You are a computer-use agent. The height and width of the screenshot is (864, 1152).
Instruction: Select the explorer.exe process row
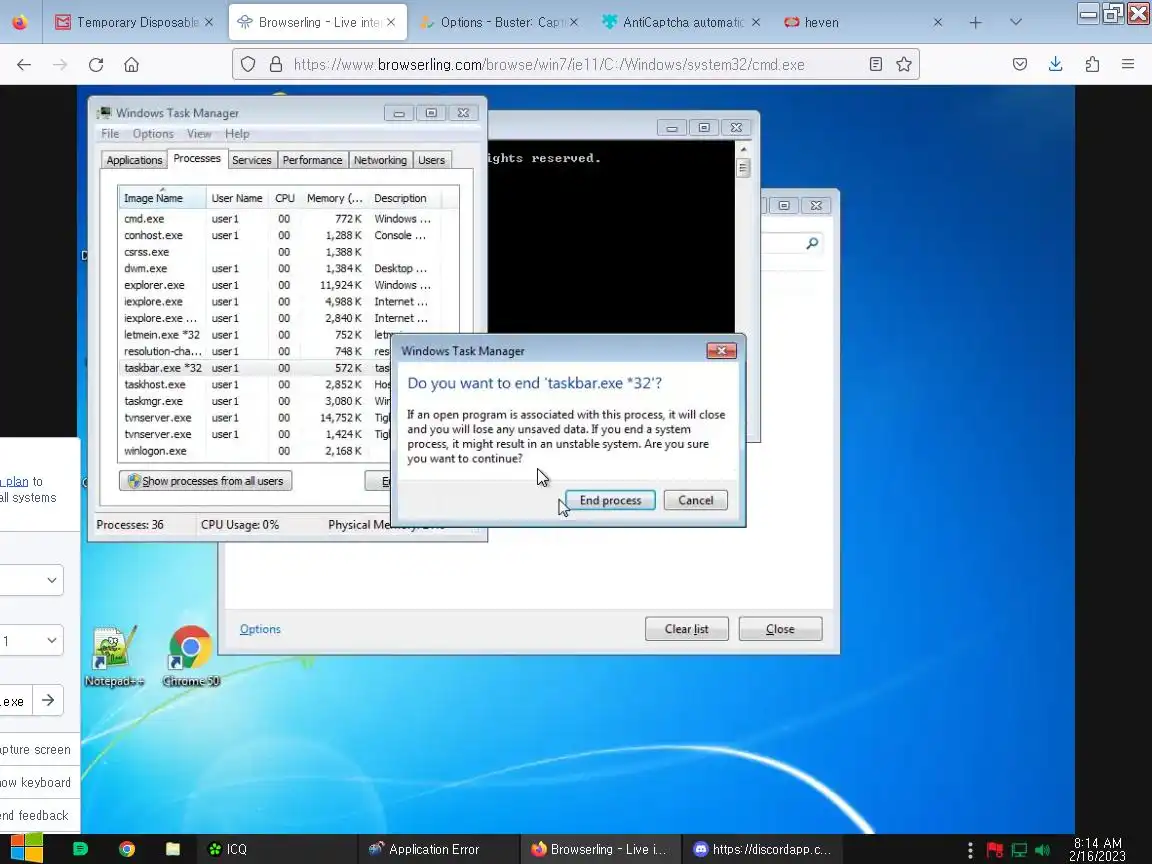click(x=288, y=285)
